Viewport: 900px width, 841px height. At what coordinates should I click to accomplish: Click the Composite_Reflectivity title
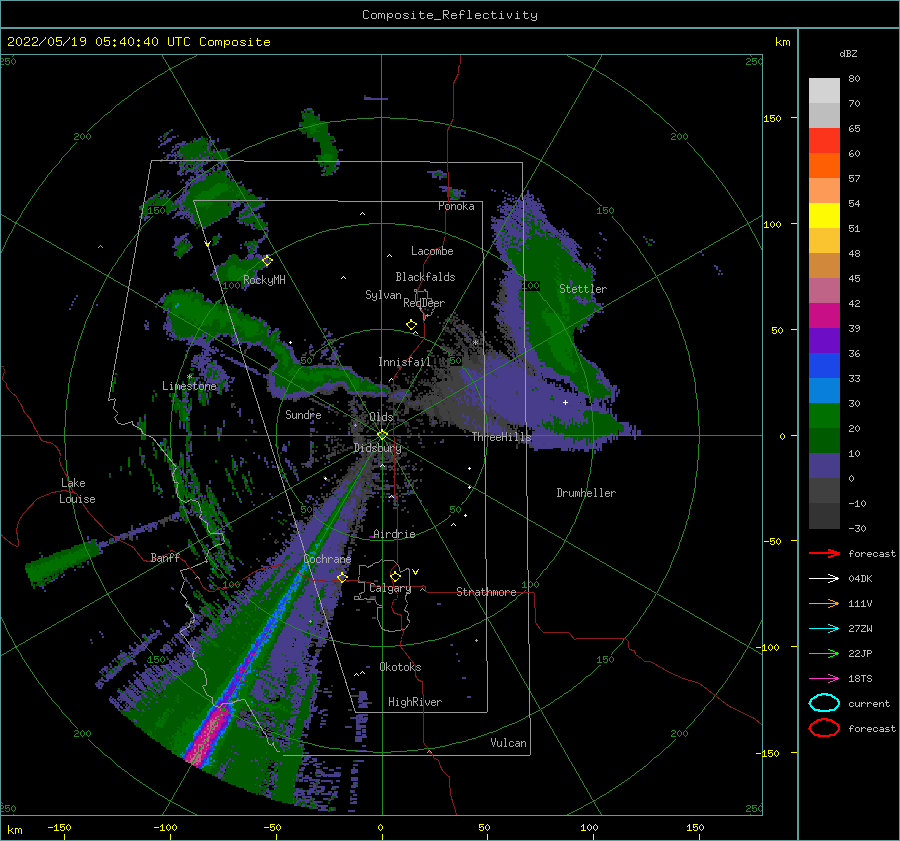(449, 15)
